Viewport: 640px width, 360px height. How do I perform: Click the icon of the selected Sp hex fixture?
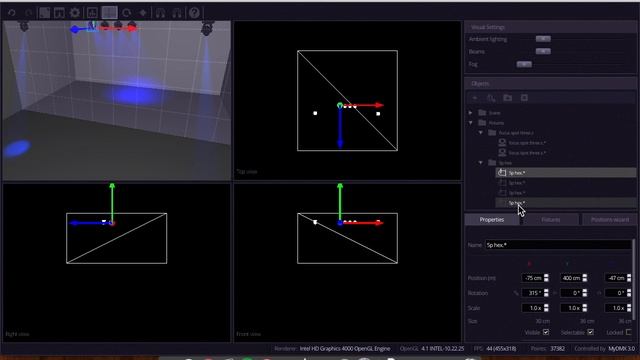[502, 173]
